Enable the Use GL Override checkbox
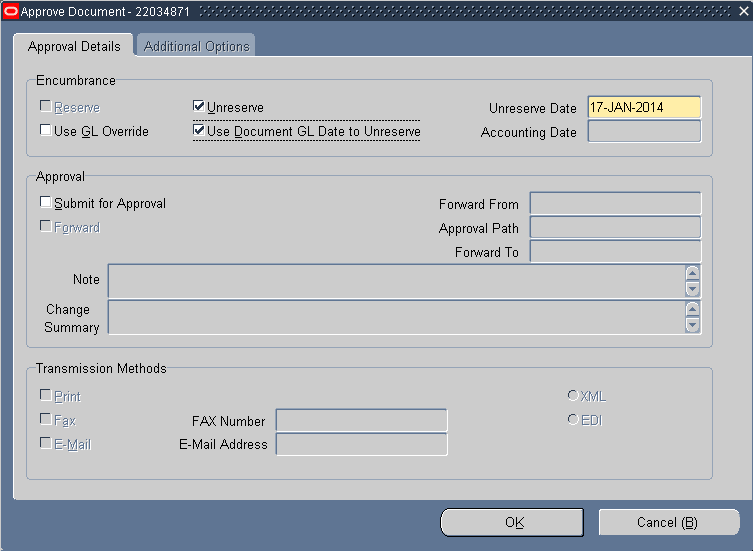This screenshot has height=551, width=753. point(46,130)
